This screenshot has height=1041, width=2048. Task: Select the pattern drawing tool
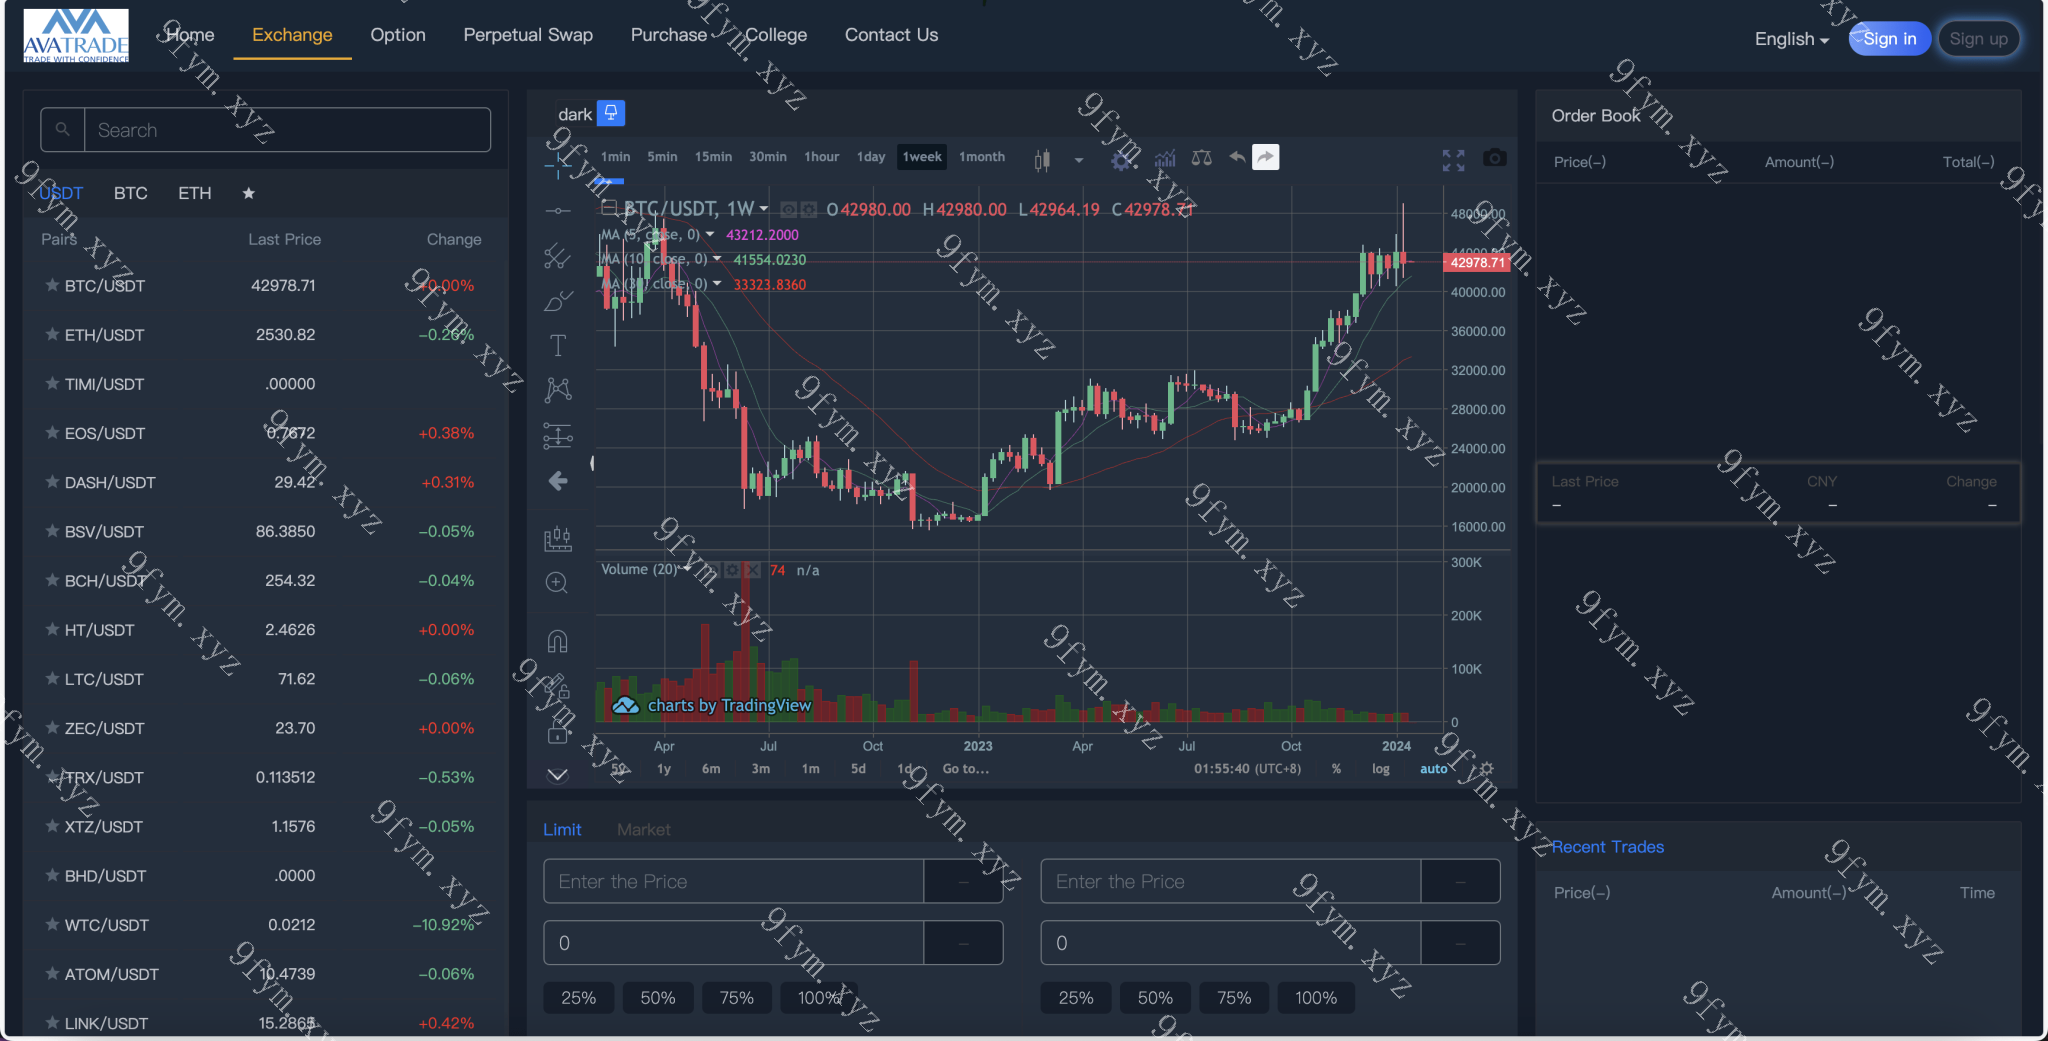coord(558,390)
